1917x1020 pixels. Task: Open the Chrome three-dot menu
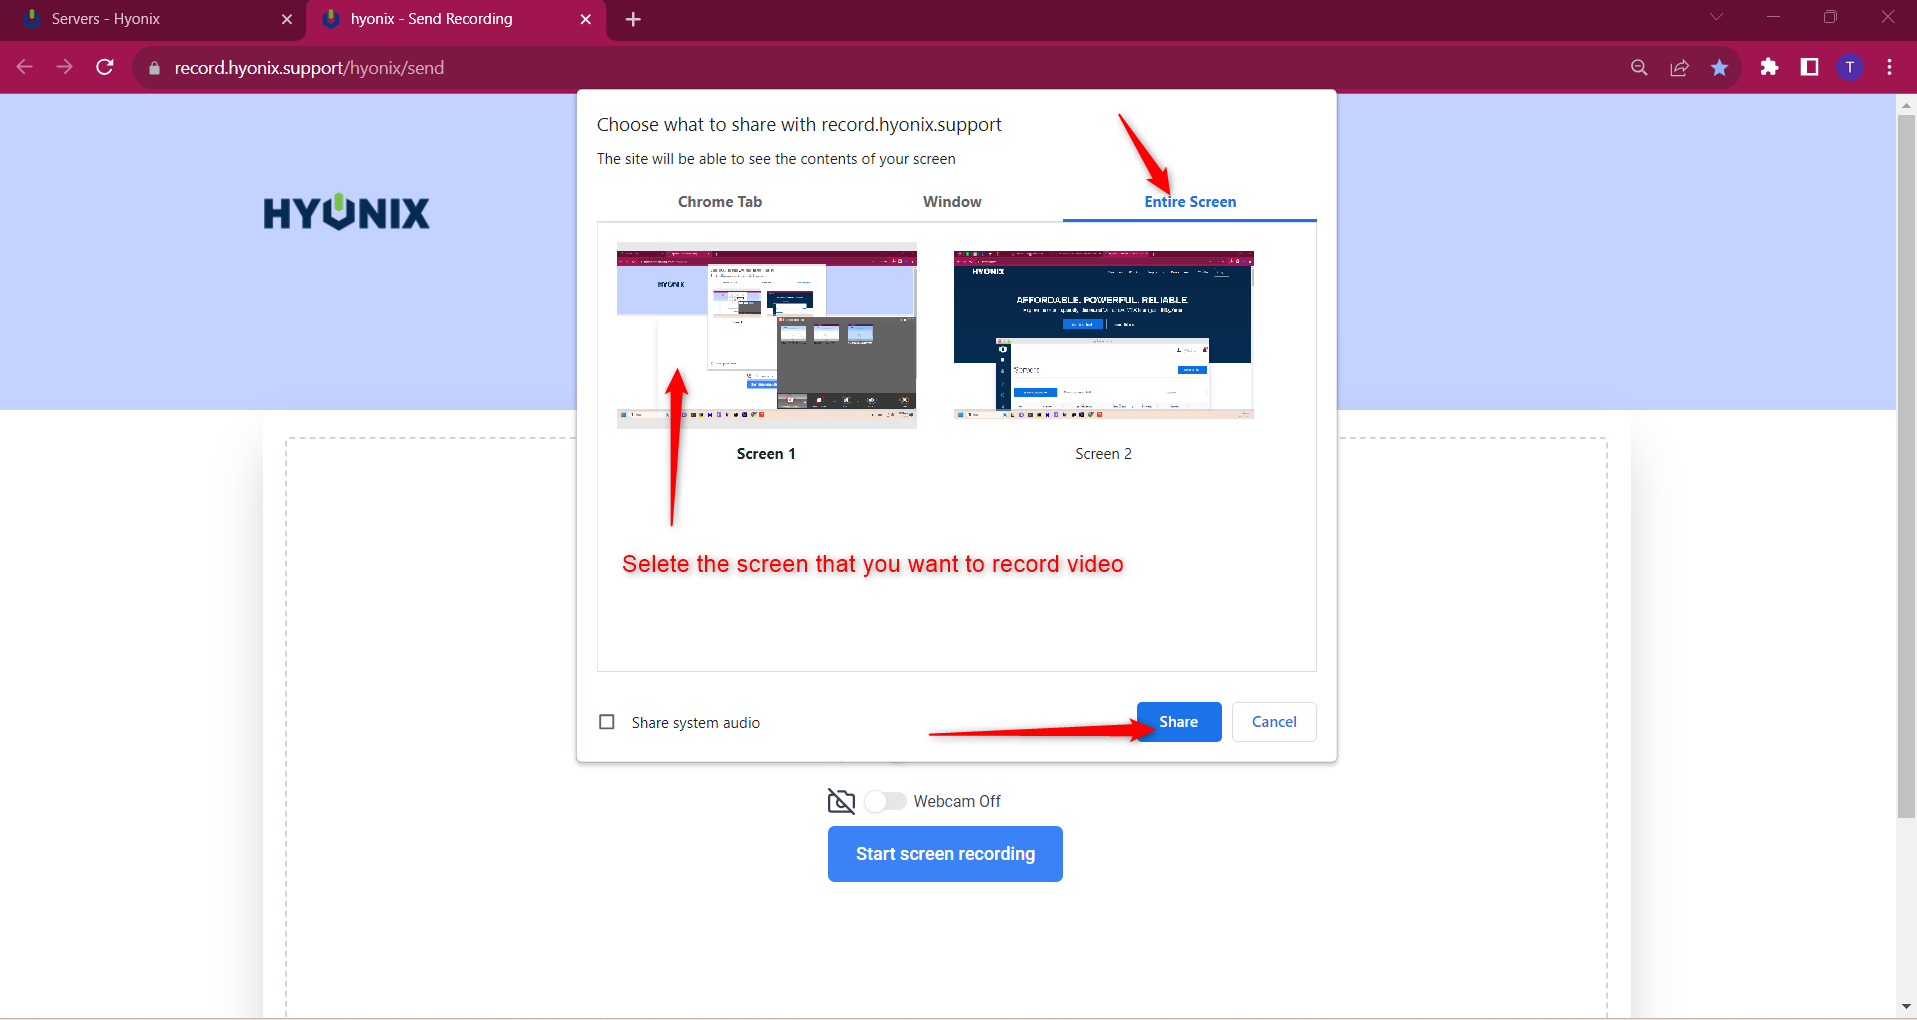1890,67
